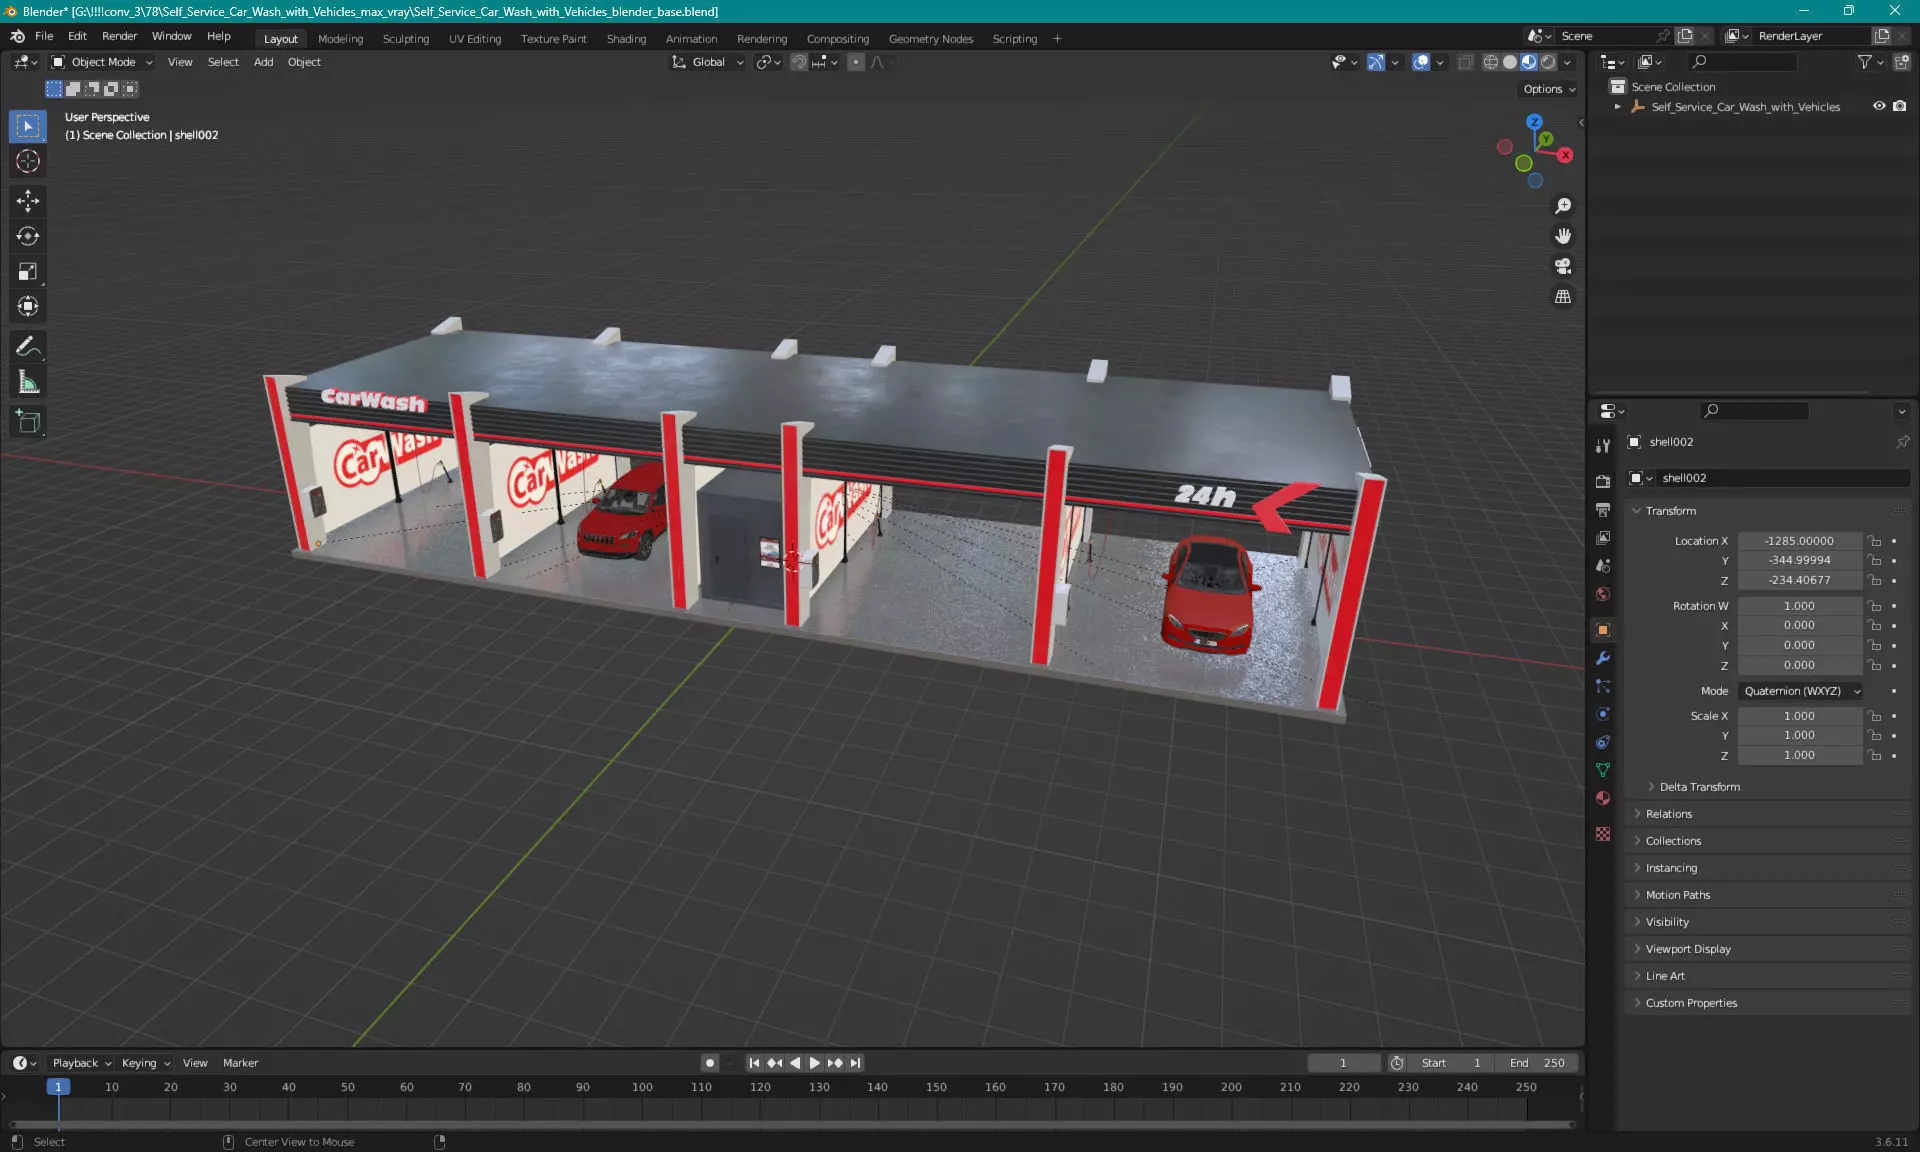The height and width of the screenshot is (1152, 1920).
Task: Open the Object Mode dropdown
Action: coord(102,62)
